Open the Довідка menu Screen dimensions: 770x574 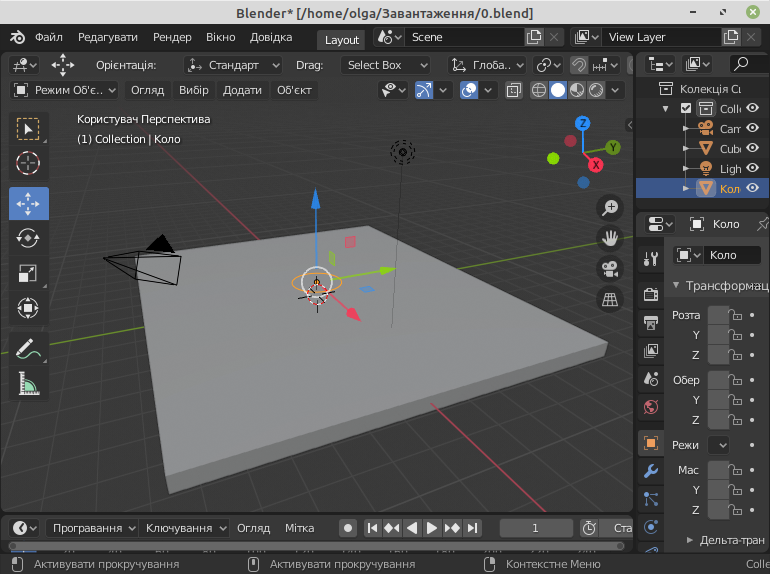pos(271,37)
